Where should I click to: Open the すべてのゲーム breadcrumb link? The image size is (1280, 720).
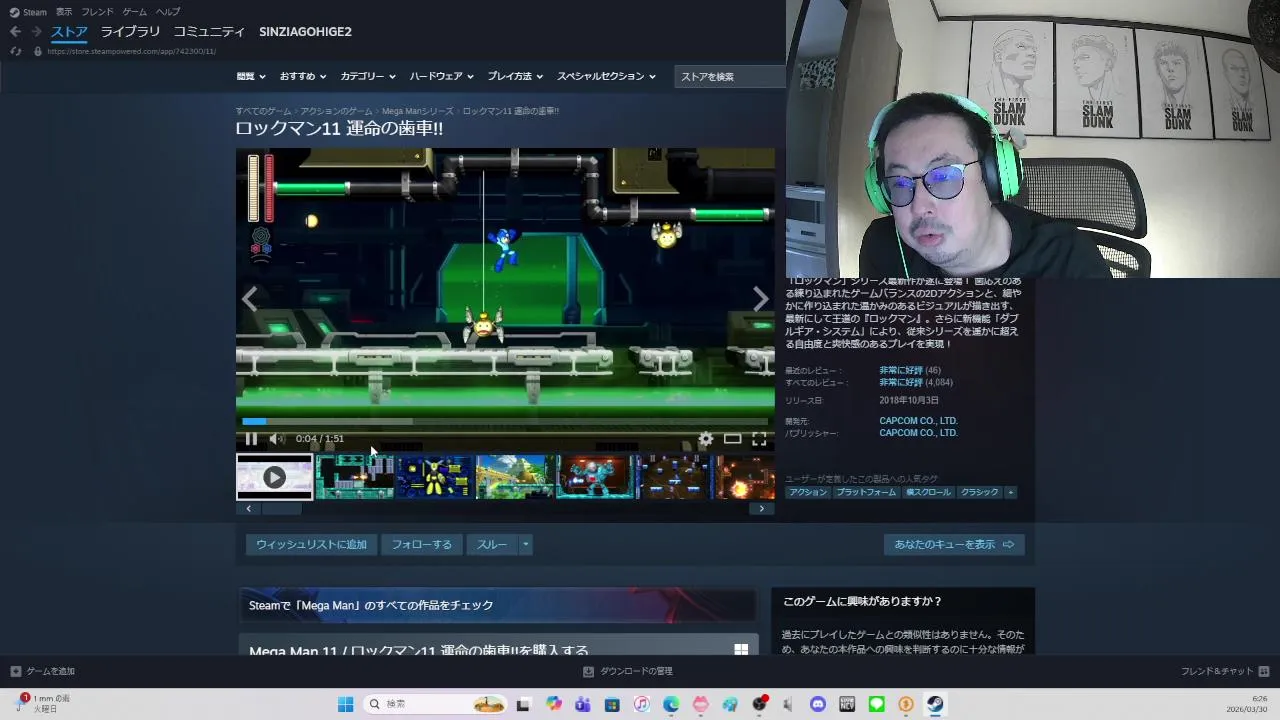(263, 111)
